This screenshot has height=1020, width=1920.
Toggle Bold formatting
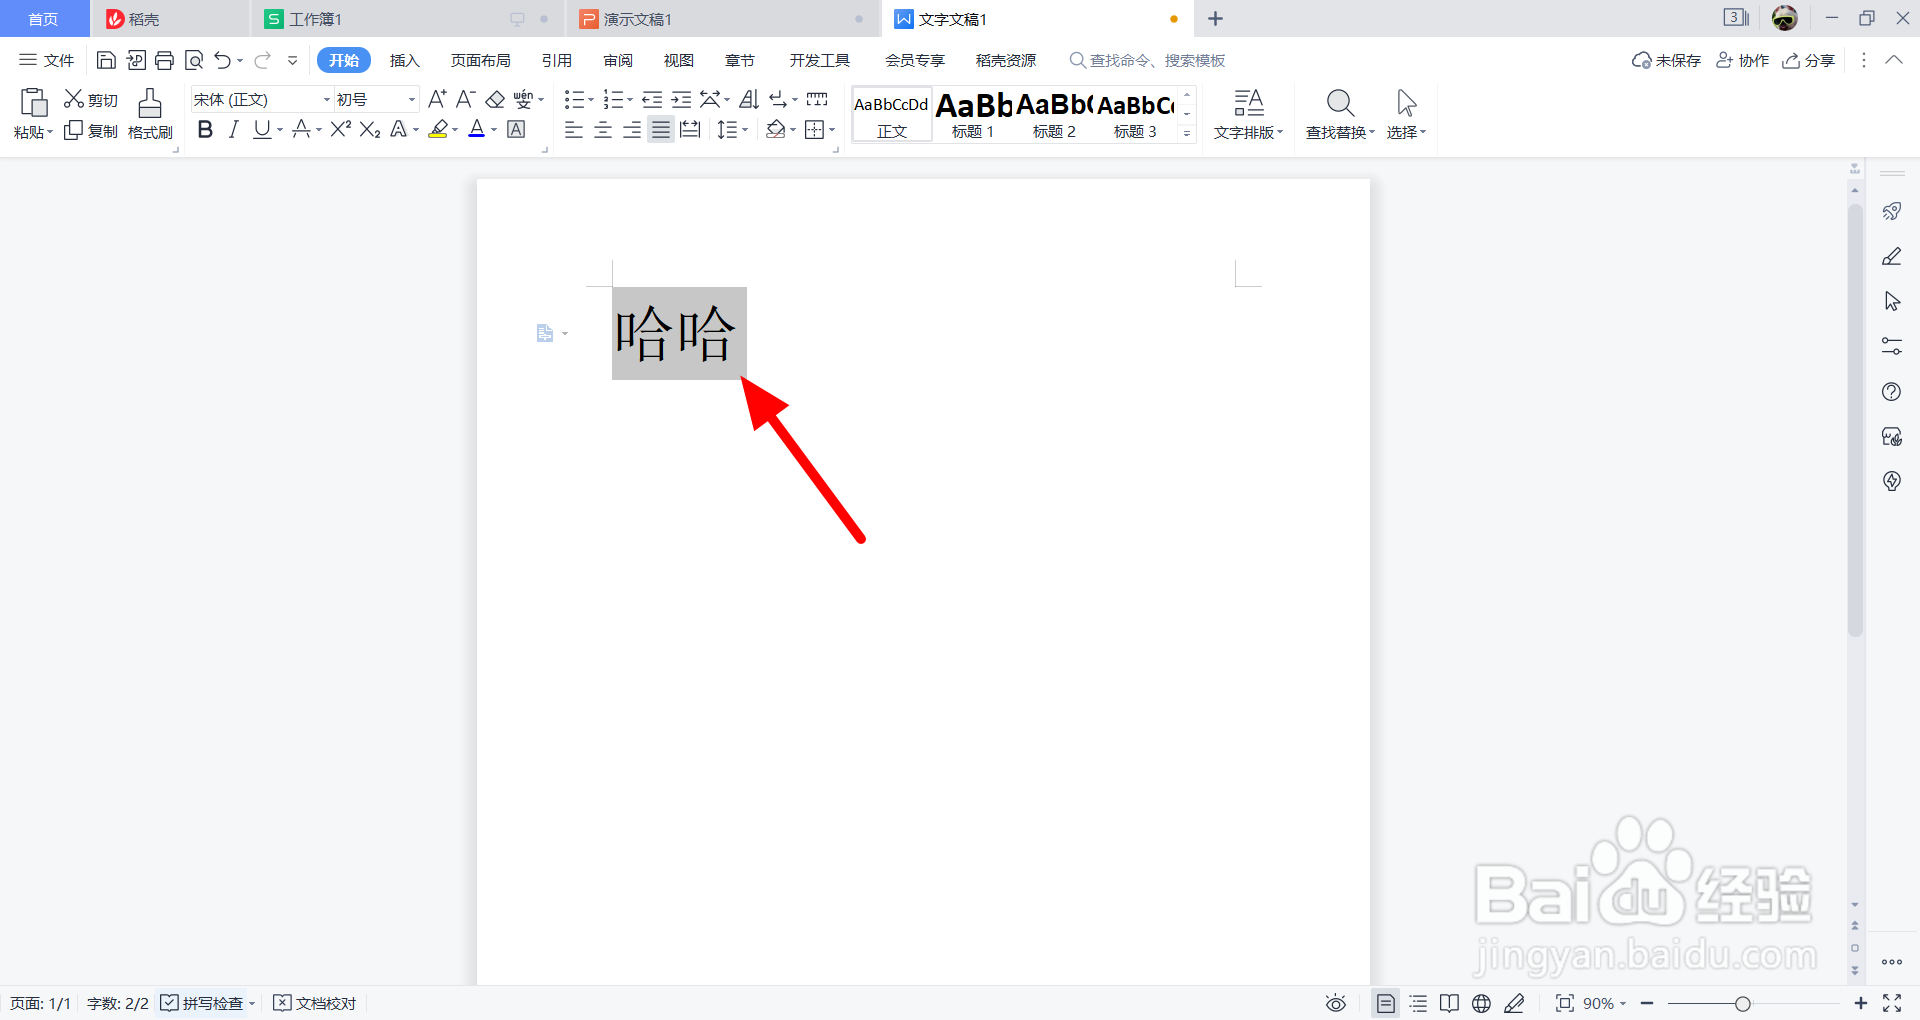point(205,129)
